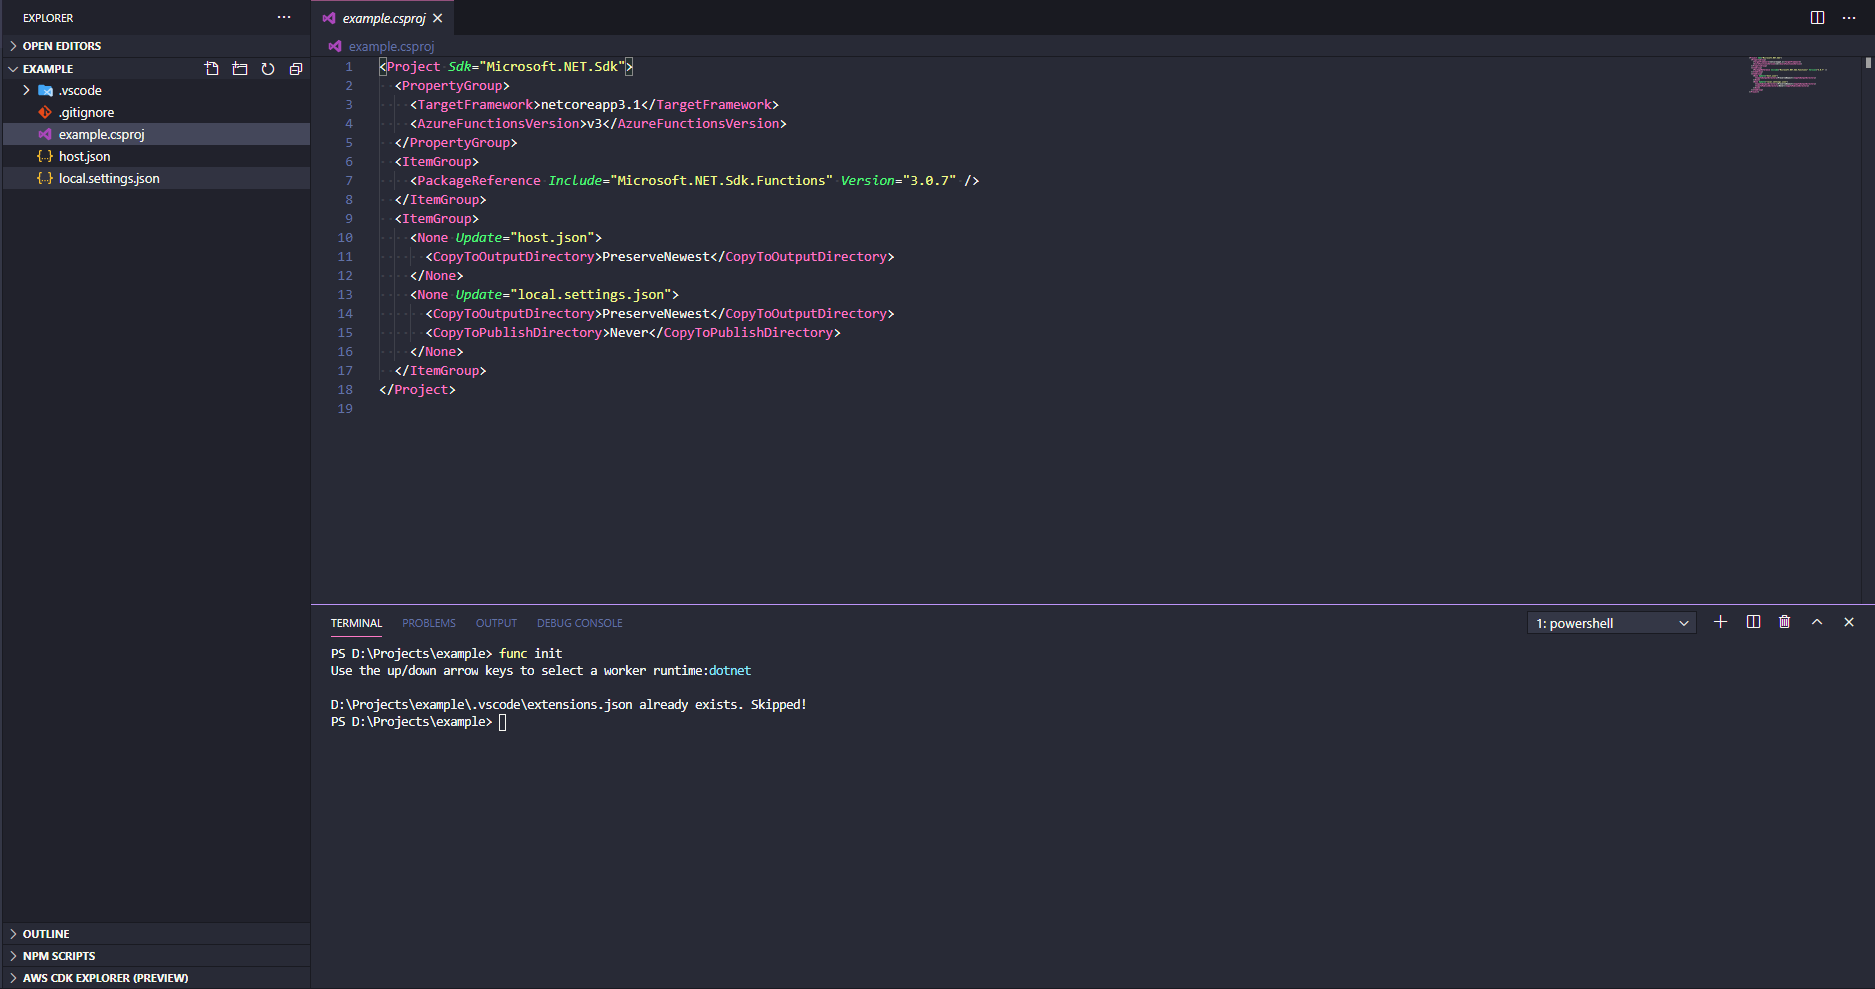Expand the .vscode folder

(x=155, y=90)
